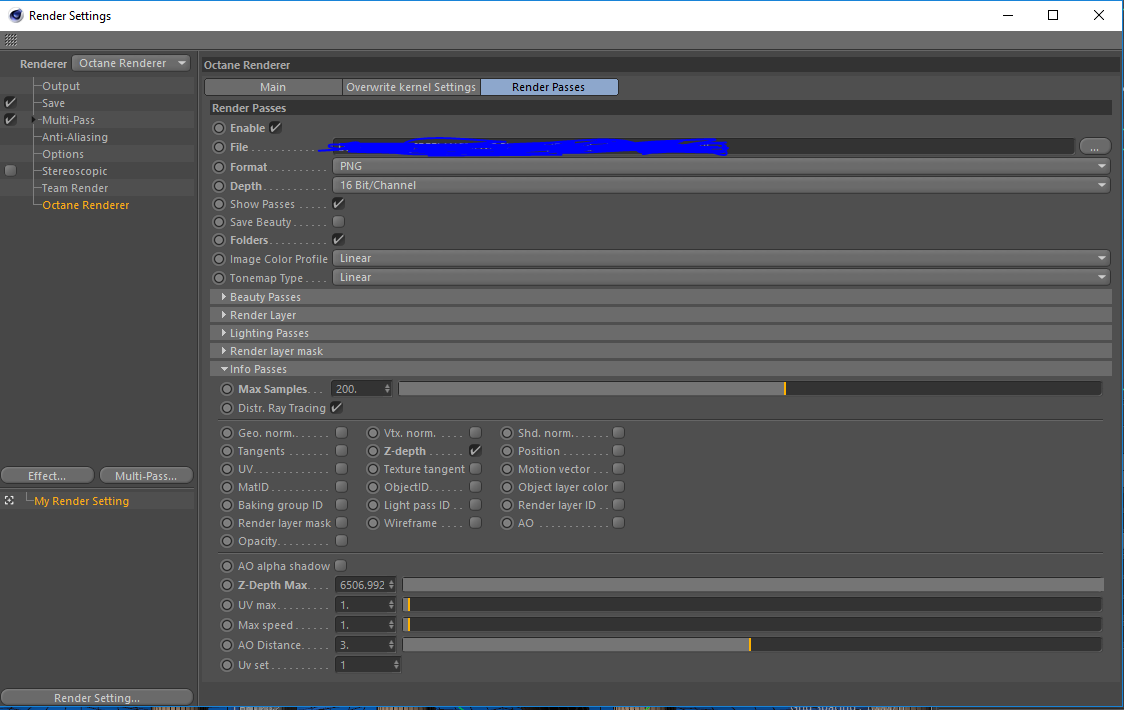Click the UV max slider bar
Screen dimensions: 1124x710
[x=752, y=605]
